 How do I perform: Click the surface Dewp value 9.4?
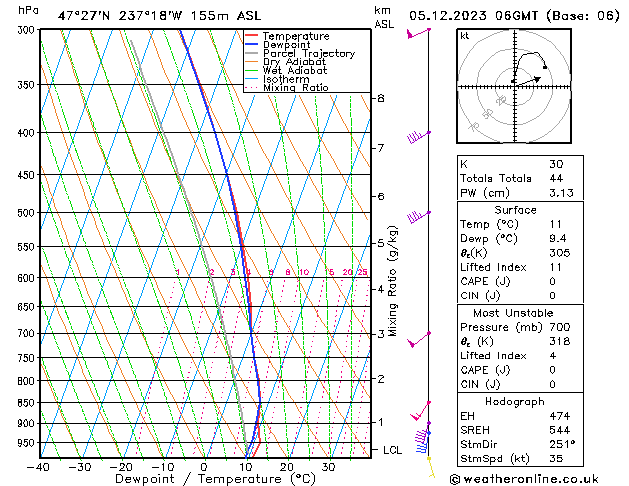pyautogui.click(x=558, y=239)
